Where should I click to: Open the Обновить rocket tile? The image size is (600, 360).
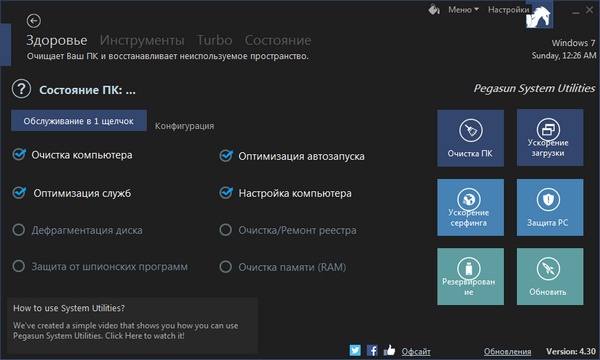[x=550, y=277]
